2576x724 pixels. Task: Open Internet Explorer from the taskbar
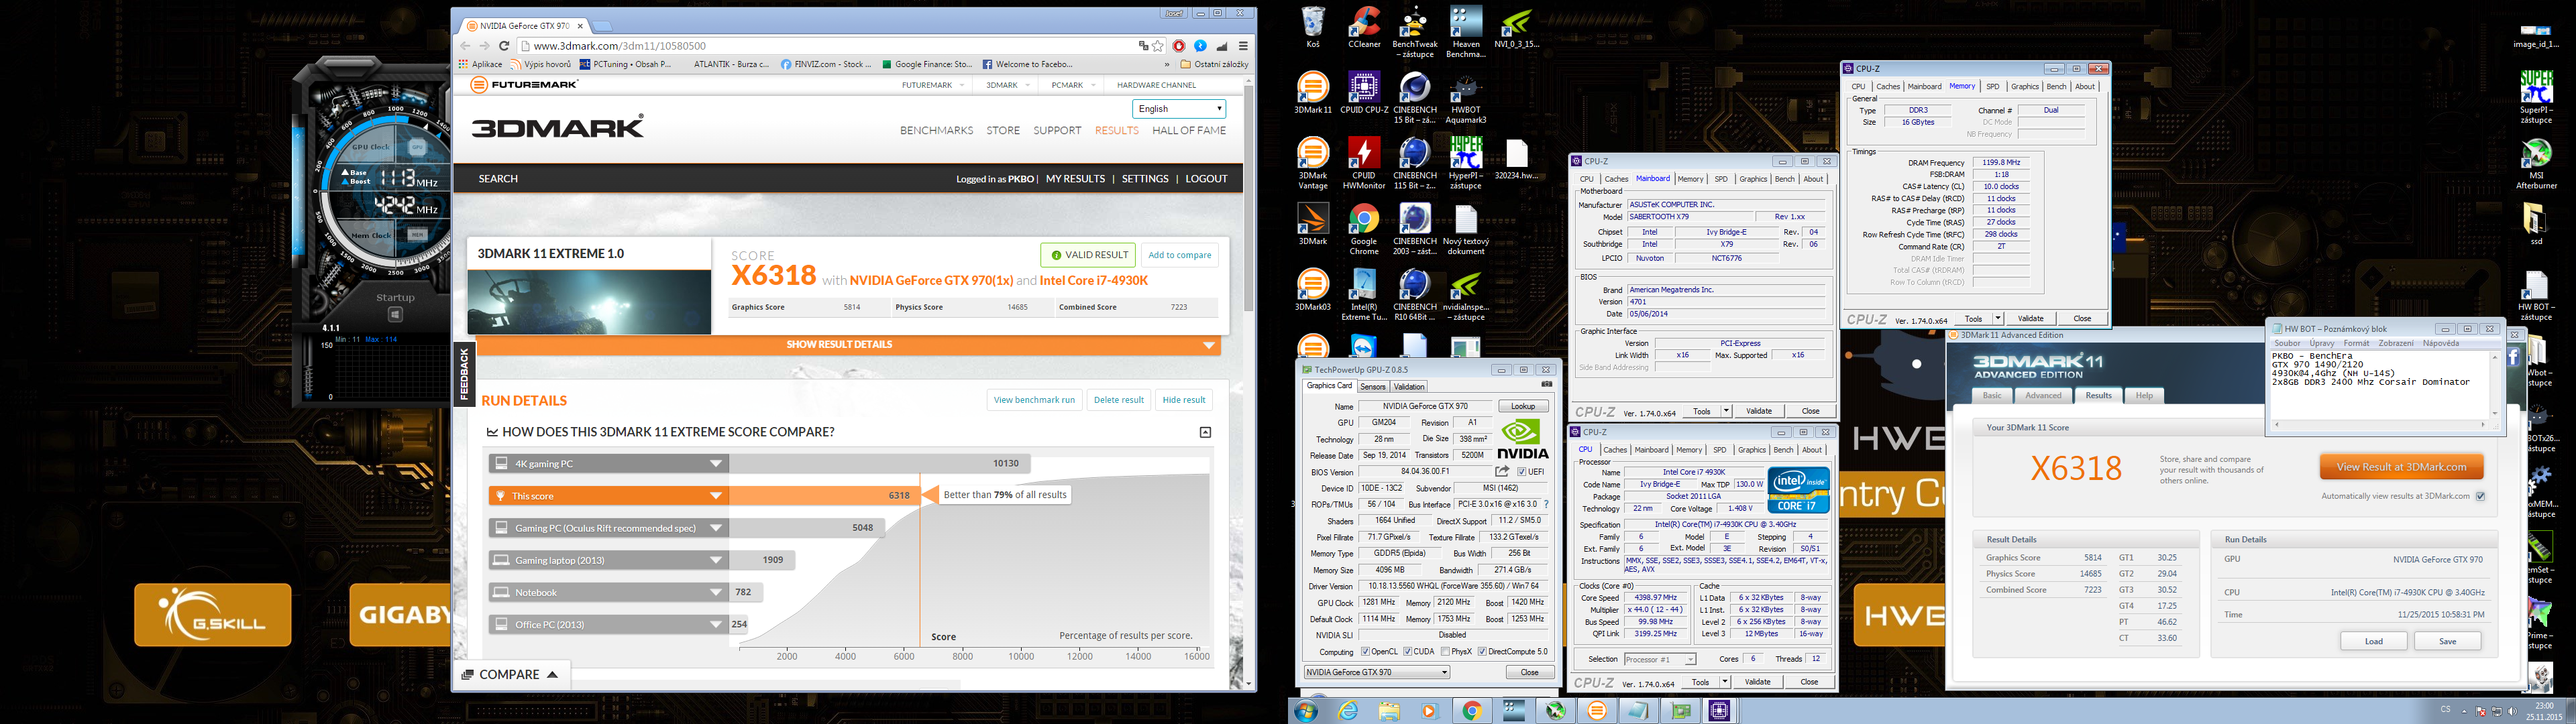pyautogui.click(x=1349, y=711)
